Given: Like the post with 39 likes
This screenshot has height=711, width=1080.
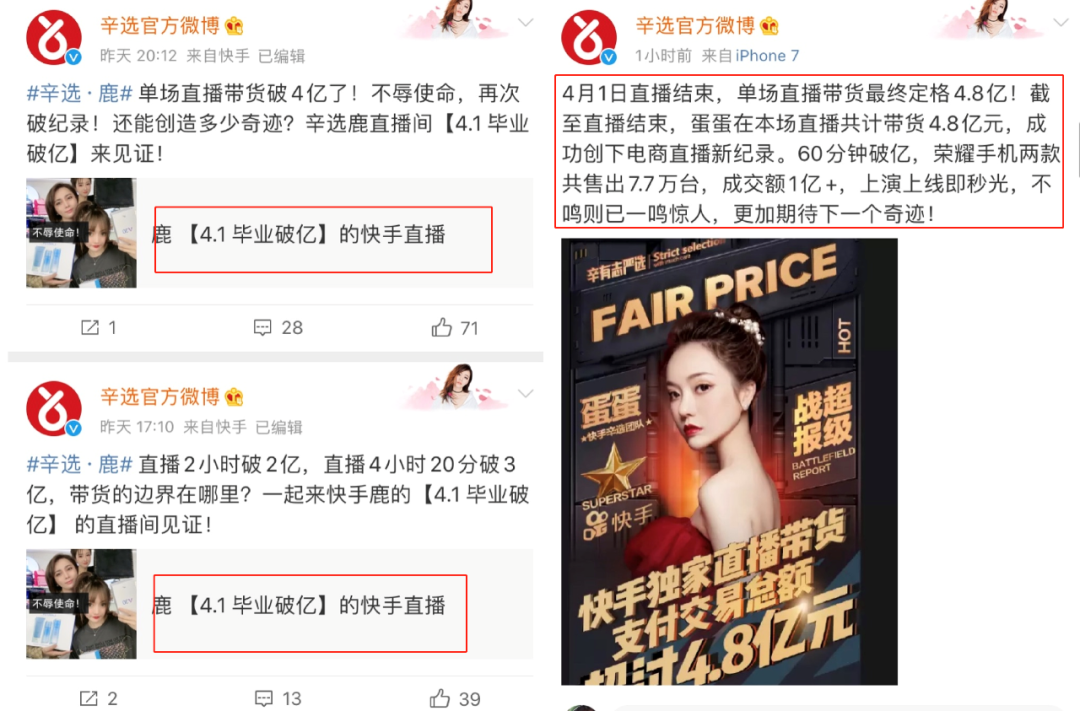Looking at the screenshot, I should pyautogui.click(x=440, y=698).
